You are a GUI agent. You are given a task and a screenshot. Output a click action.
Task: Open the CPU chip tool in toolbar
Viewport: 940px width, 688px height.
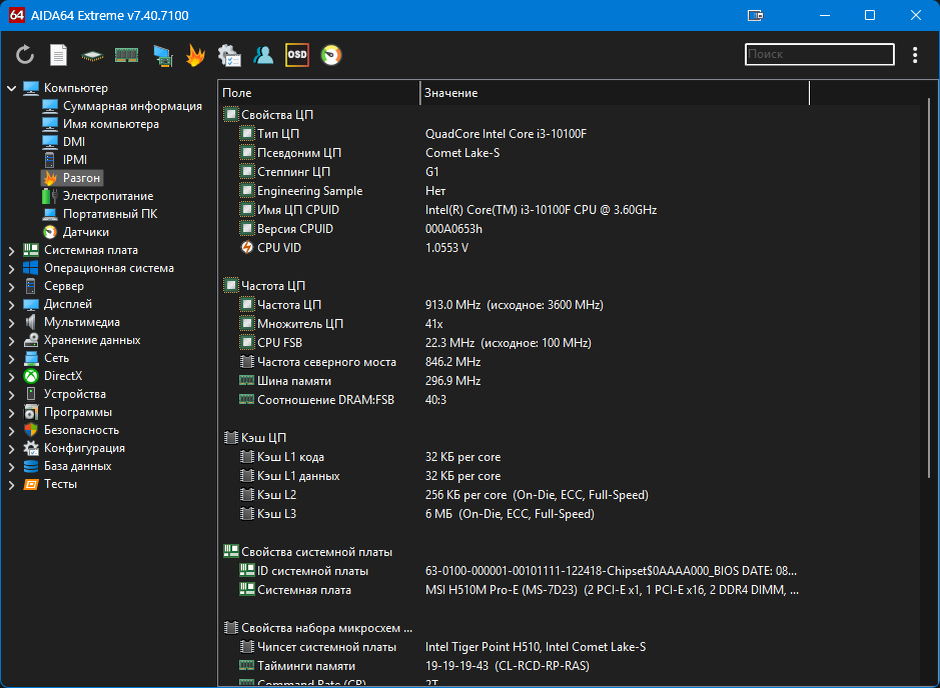(x=92, y=56)
